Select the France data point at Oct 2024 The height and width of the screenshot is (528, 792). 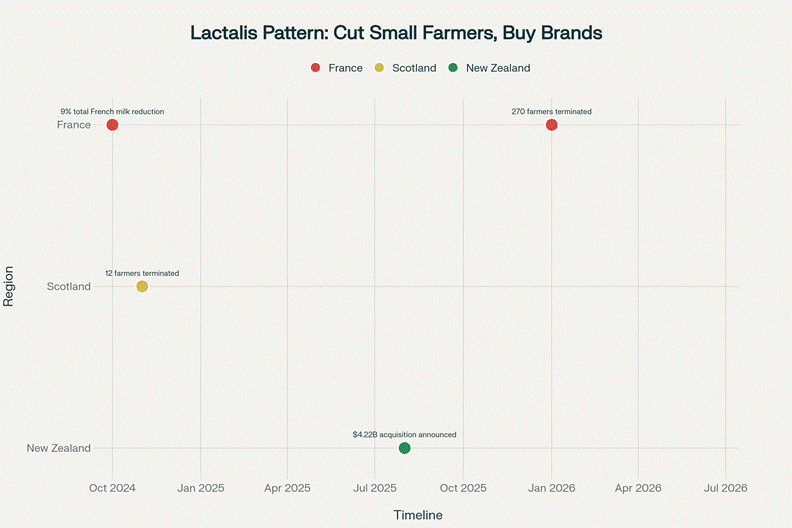(112, 125)
